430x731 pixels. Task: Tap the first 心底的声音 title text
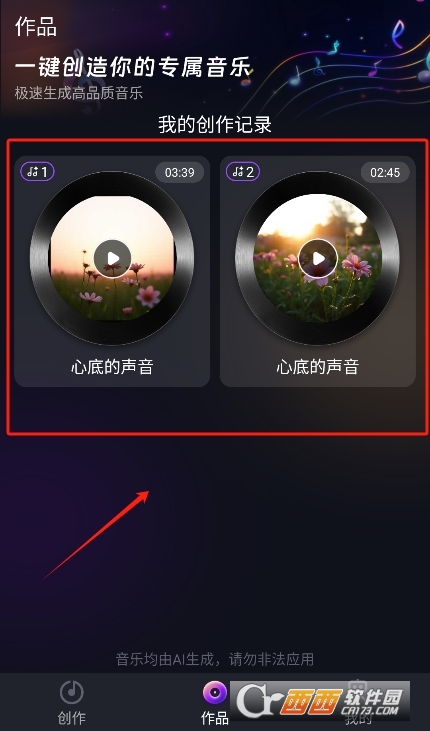(x=112, y=367)
